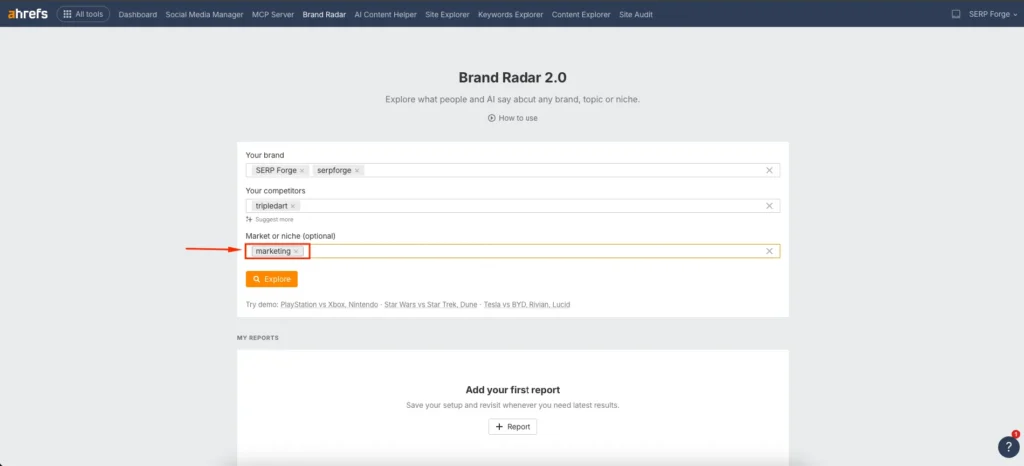Clear the Market or niche field
This screenshot has width=1024, height=466.
[x=769, y=251]
